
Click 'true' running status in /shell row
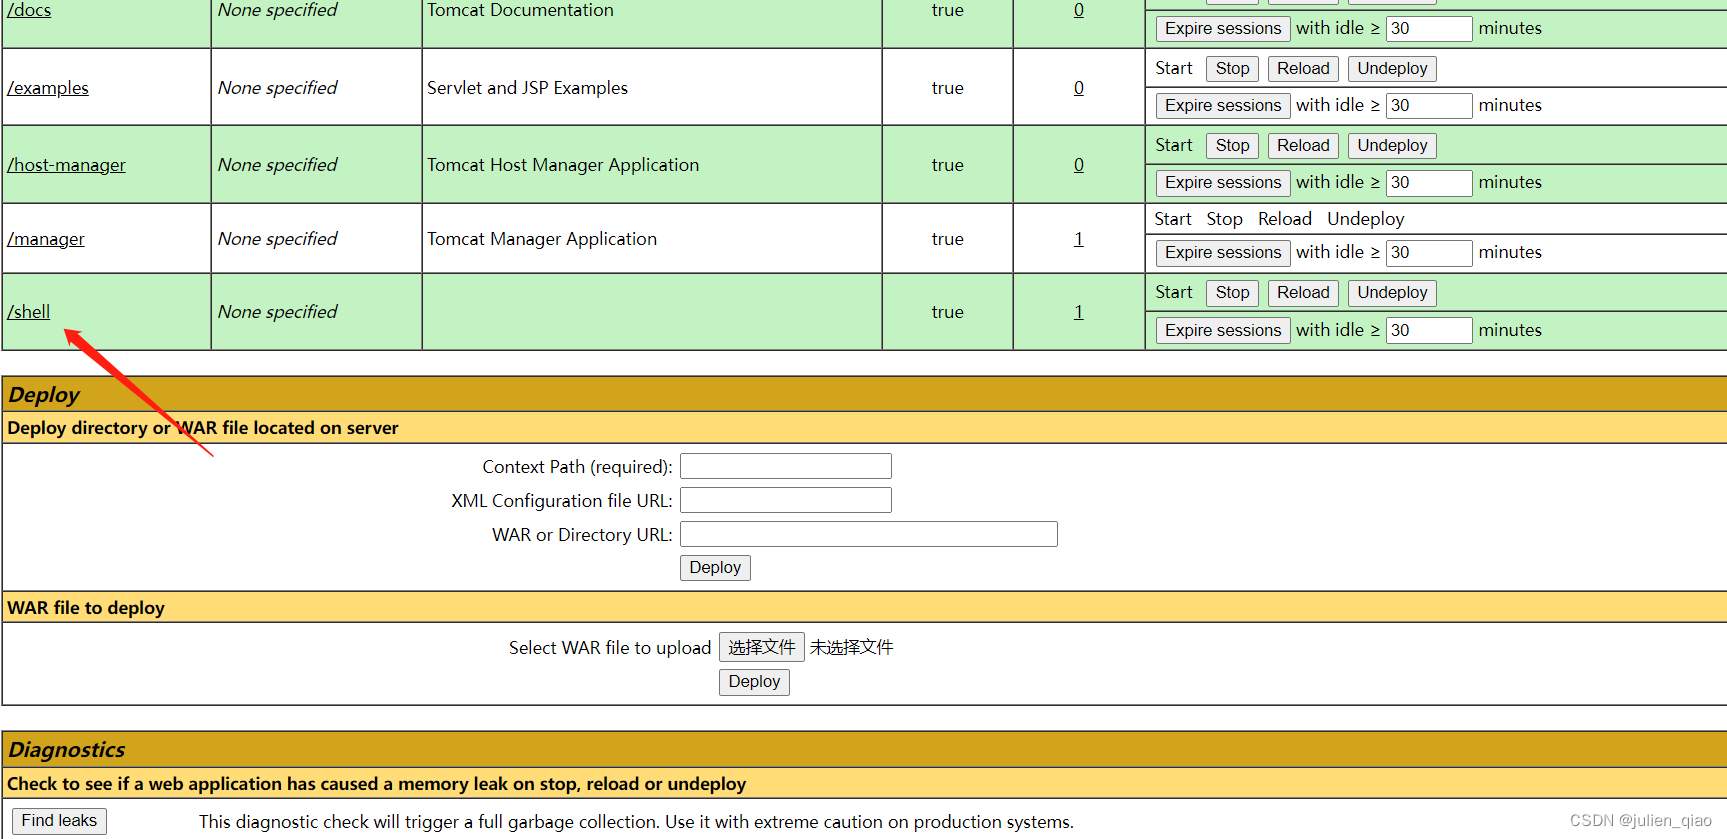point(947,312)
